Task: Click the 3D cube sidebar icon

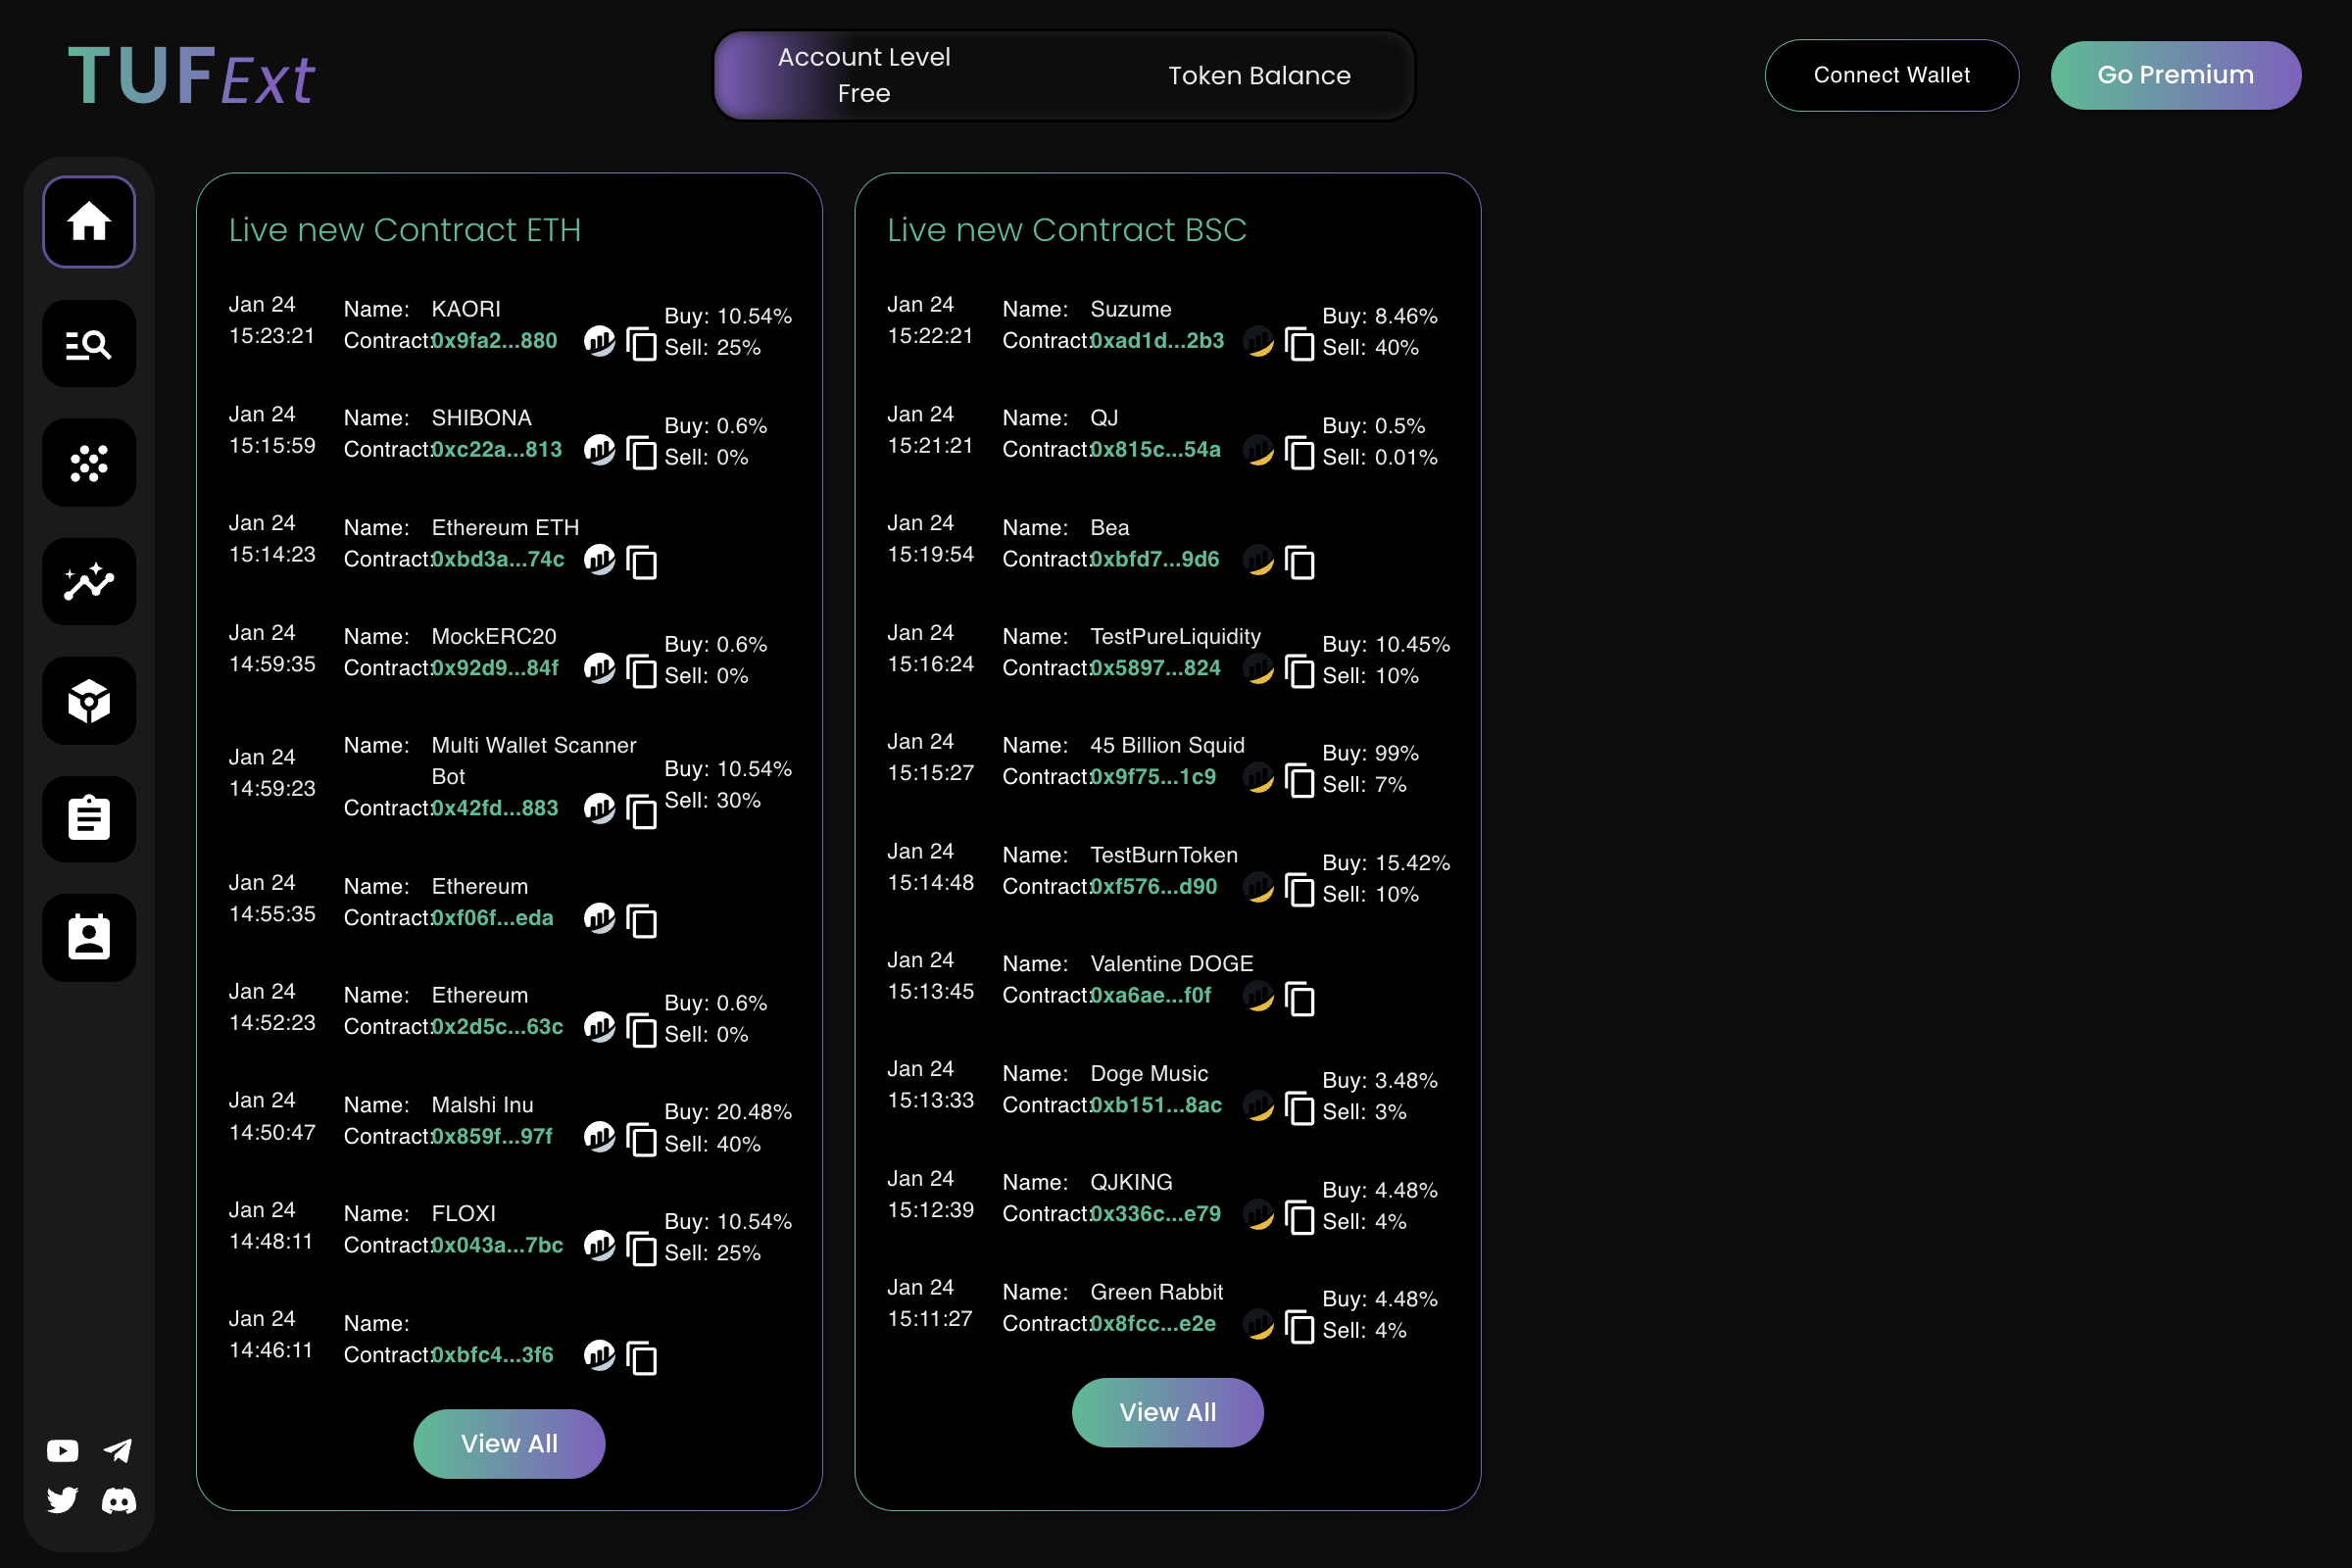Action: pos(89,701)
